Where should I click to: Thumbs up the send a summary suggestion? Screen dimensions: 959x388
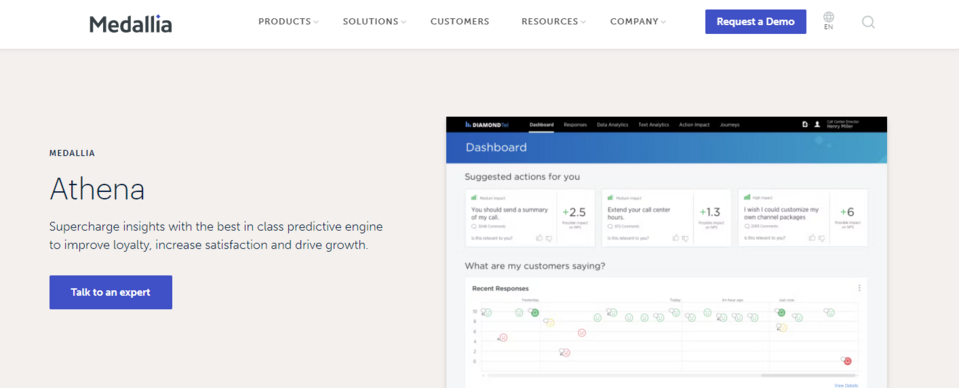[539, 238]
